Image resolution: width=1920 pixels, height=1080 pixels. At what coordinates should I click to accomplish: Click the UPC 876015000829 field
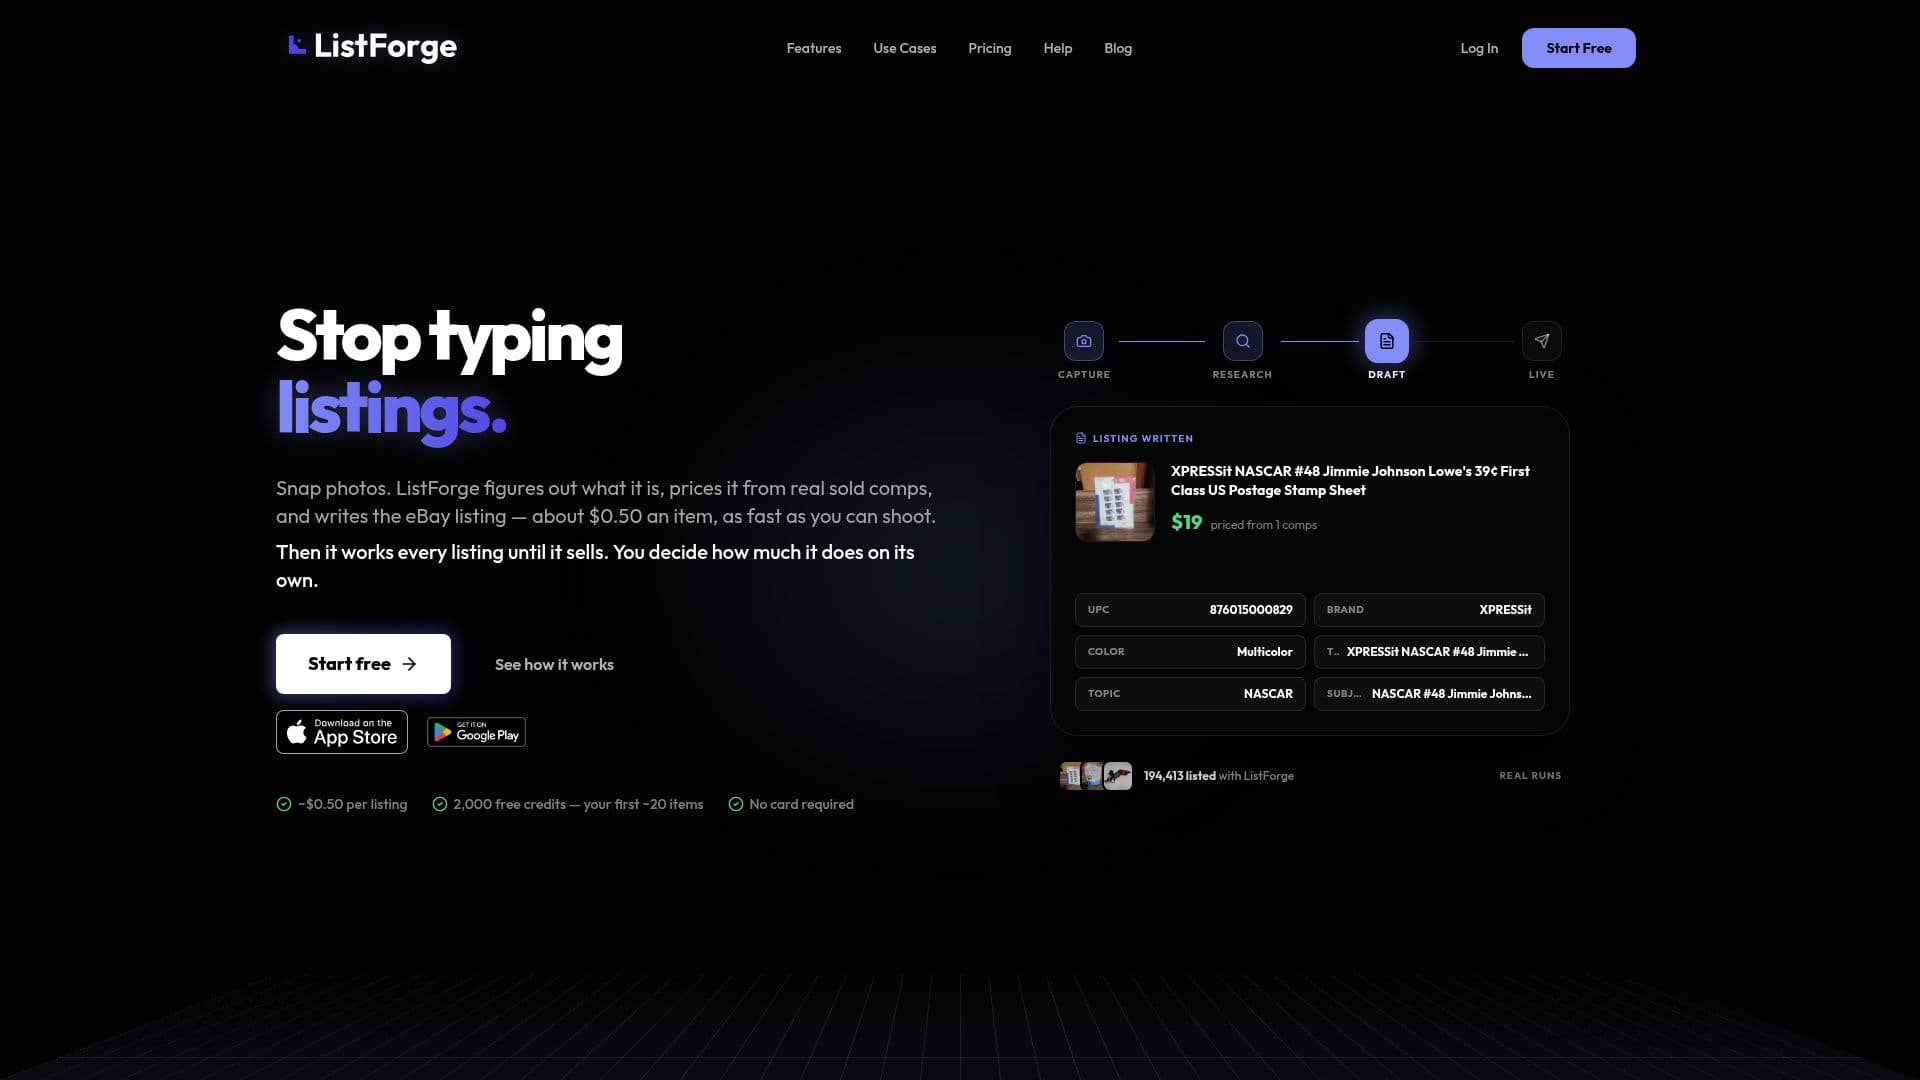[1190, 610]
